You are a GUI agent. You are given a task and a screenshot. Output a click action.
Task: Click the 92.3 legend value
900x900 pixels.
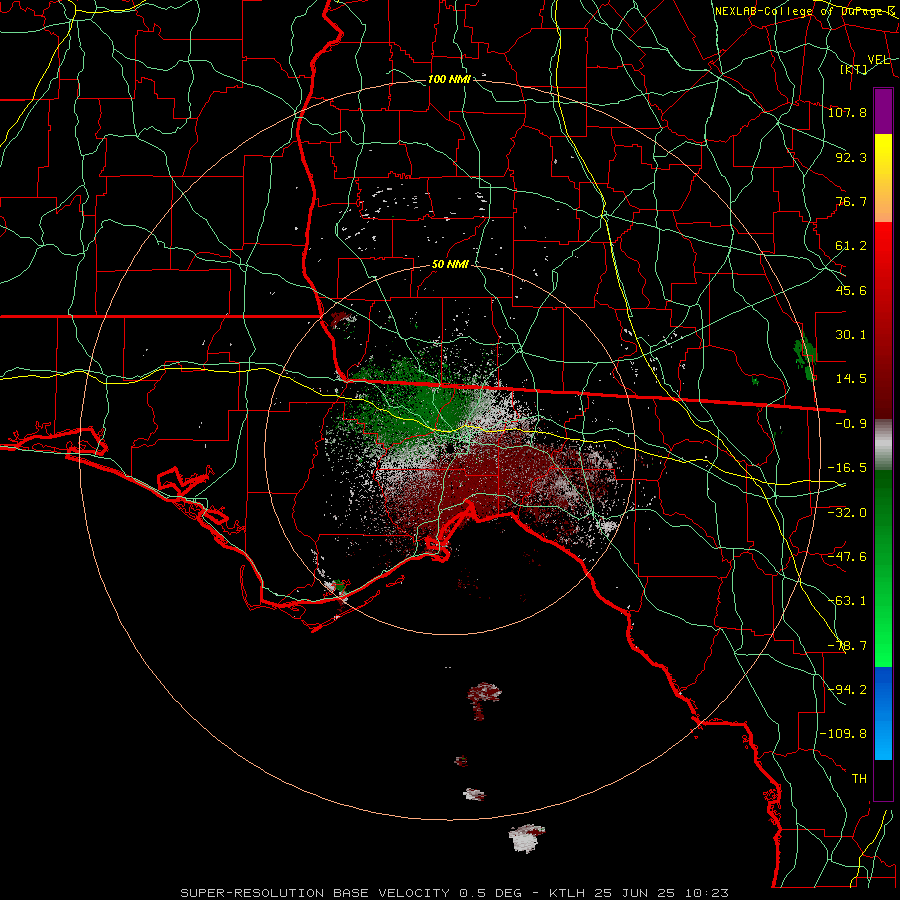[x=851, y=157]
